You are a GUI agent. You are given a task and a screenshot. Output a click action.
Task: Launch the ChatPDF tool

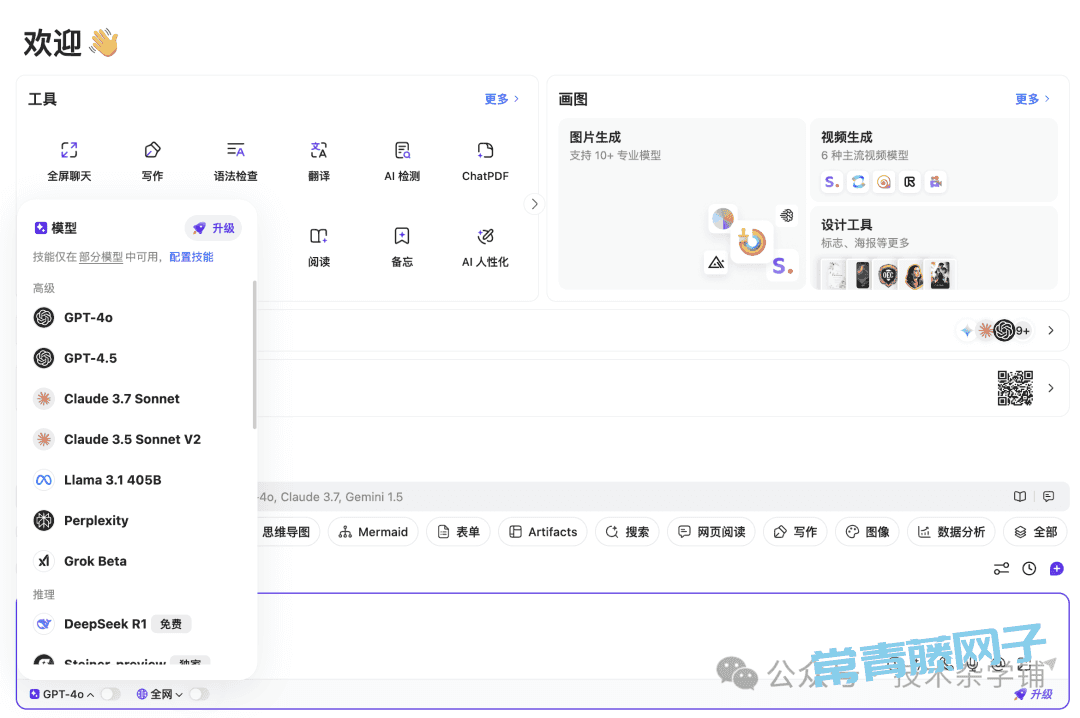pyautogui.click(x=486, y=161)
